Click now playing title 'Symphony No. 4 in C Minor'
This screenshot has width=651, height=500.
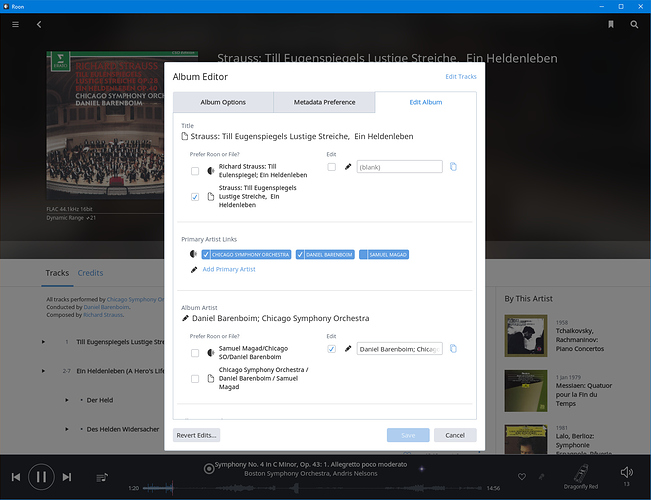(311, 464)
